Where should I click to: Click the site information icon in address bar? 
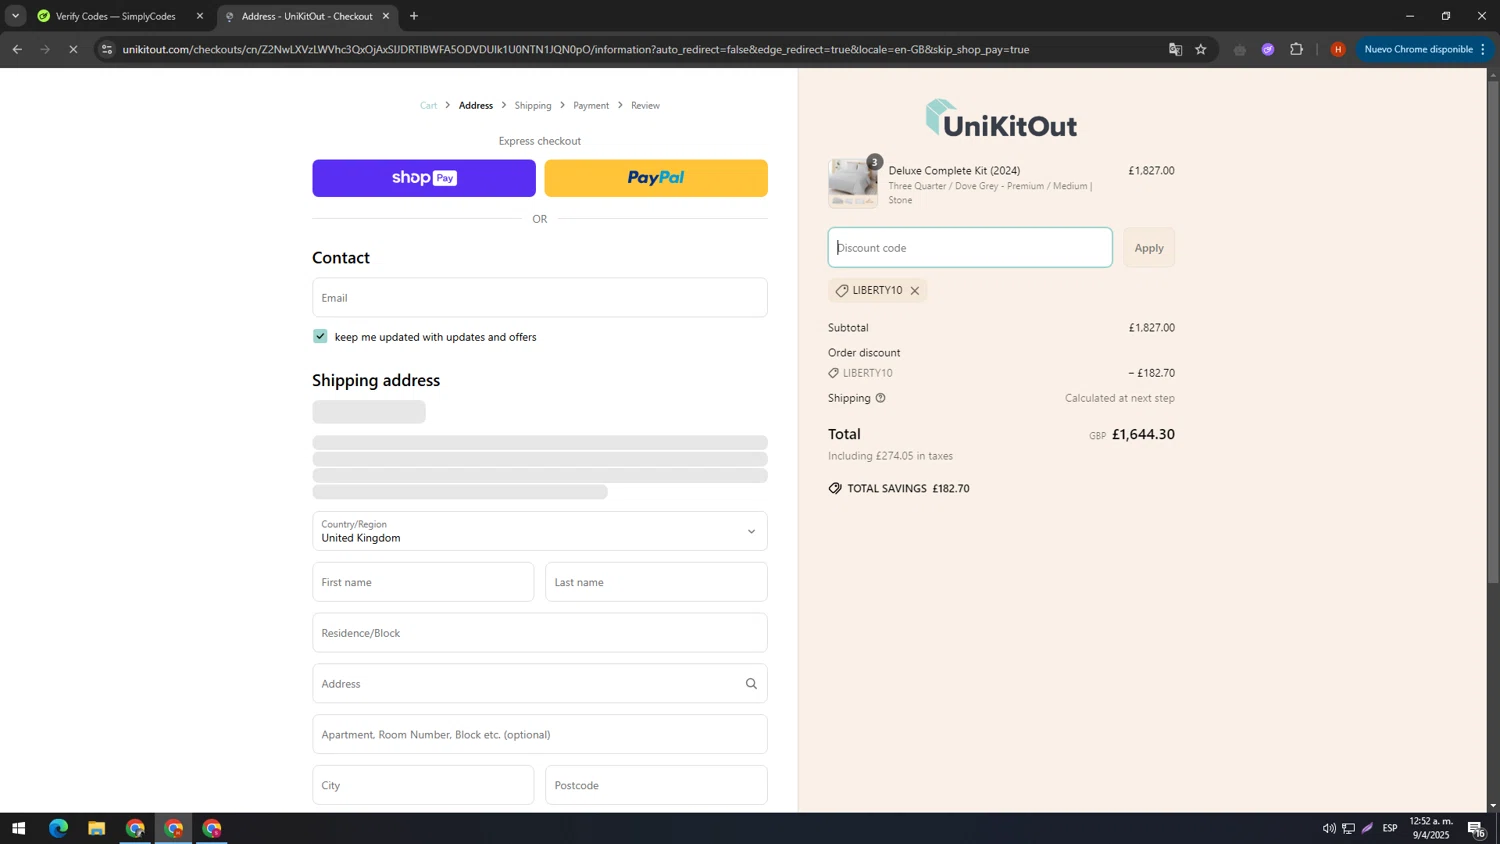pyautogui.click(x=107, y=49)
